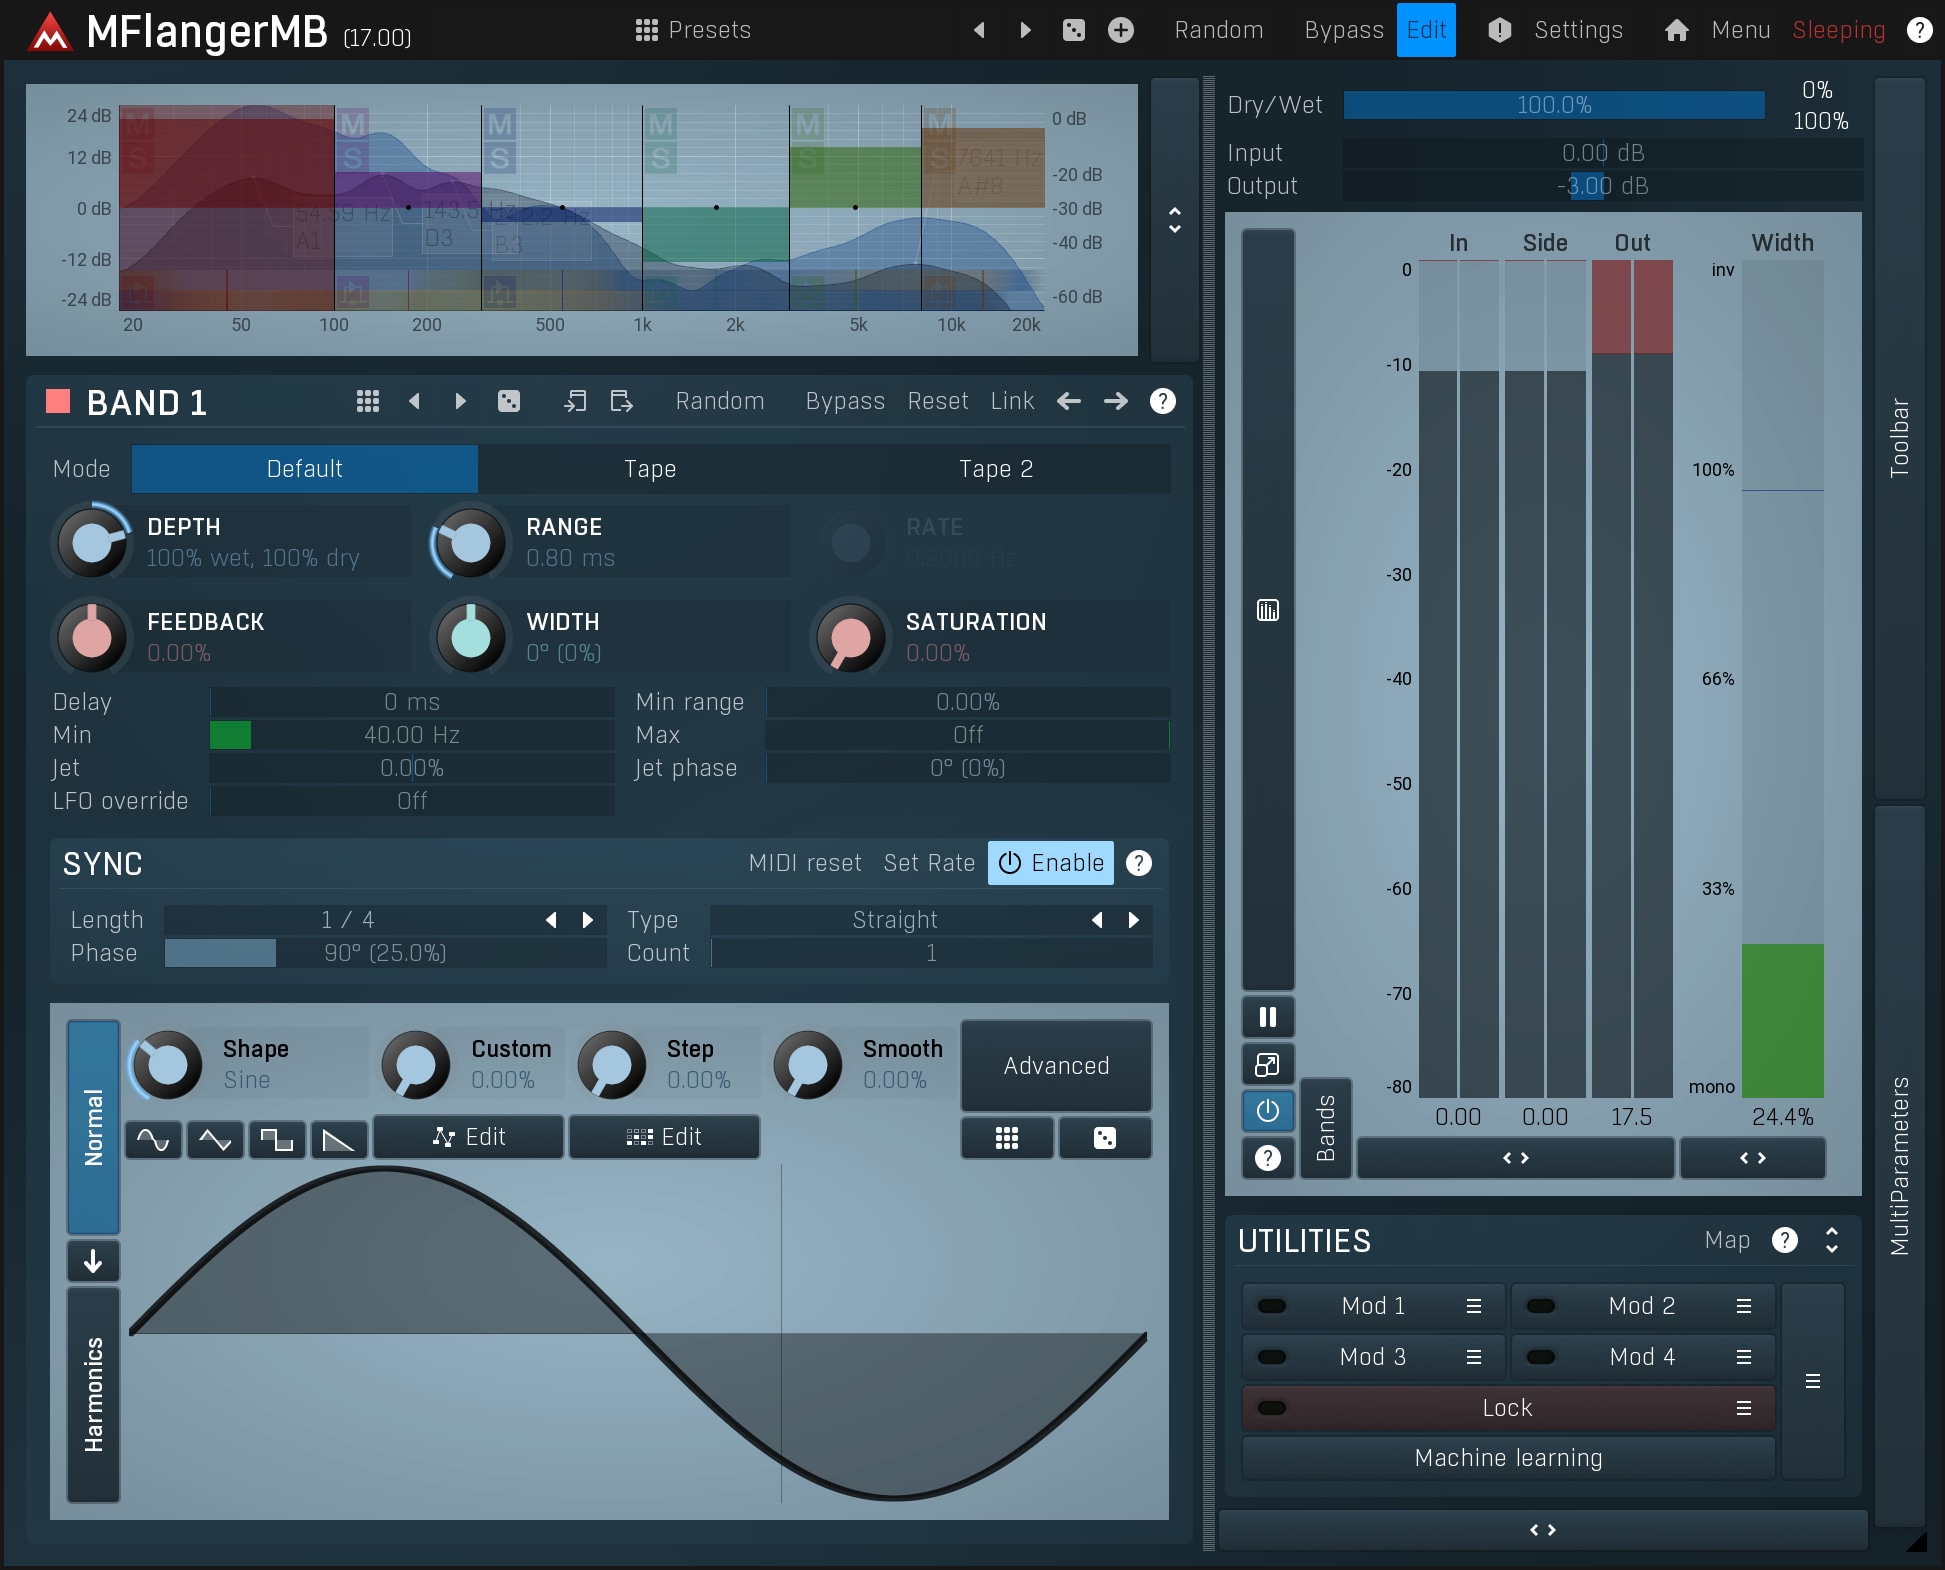The height and width of the screenshot is (1570, 1945).
Task: Collapse the Utilities panel
Action: click(x=1831, y=1240)
